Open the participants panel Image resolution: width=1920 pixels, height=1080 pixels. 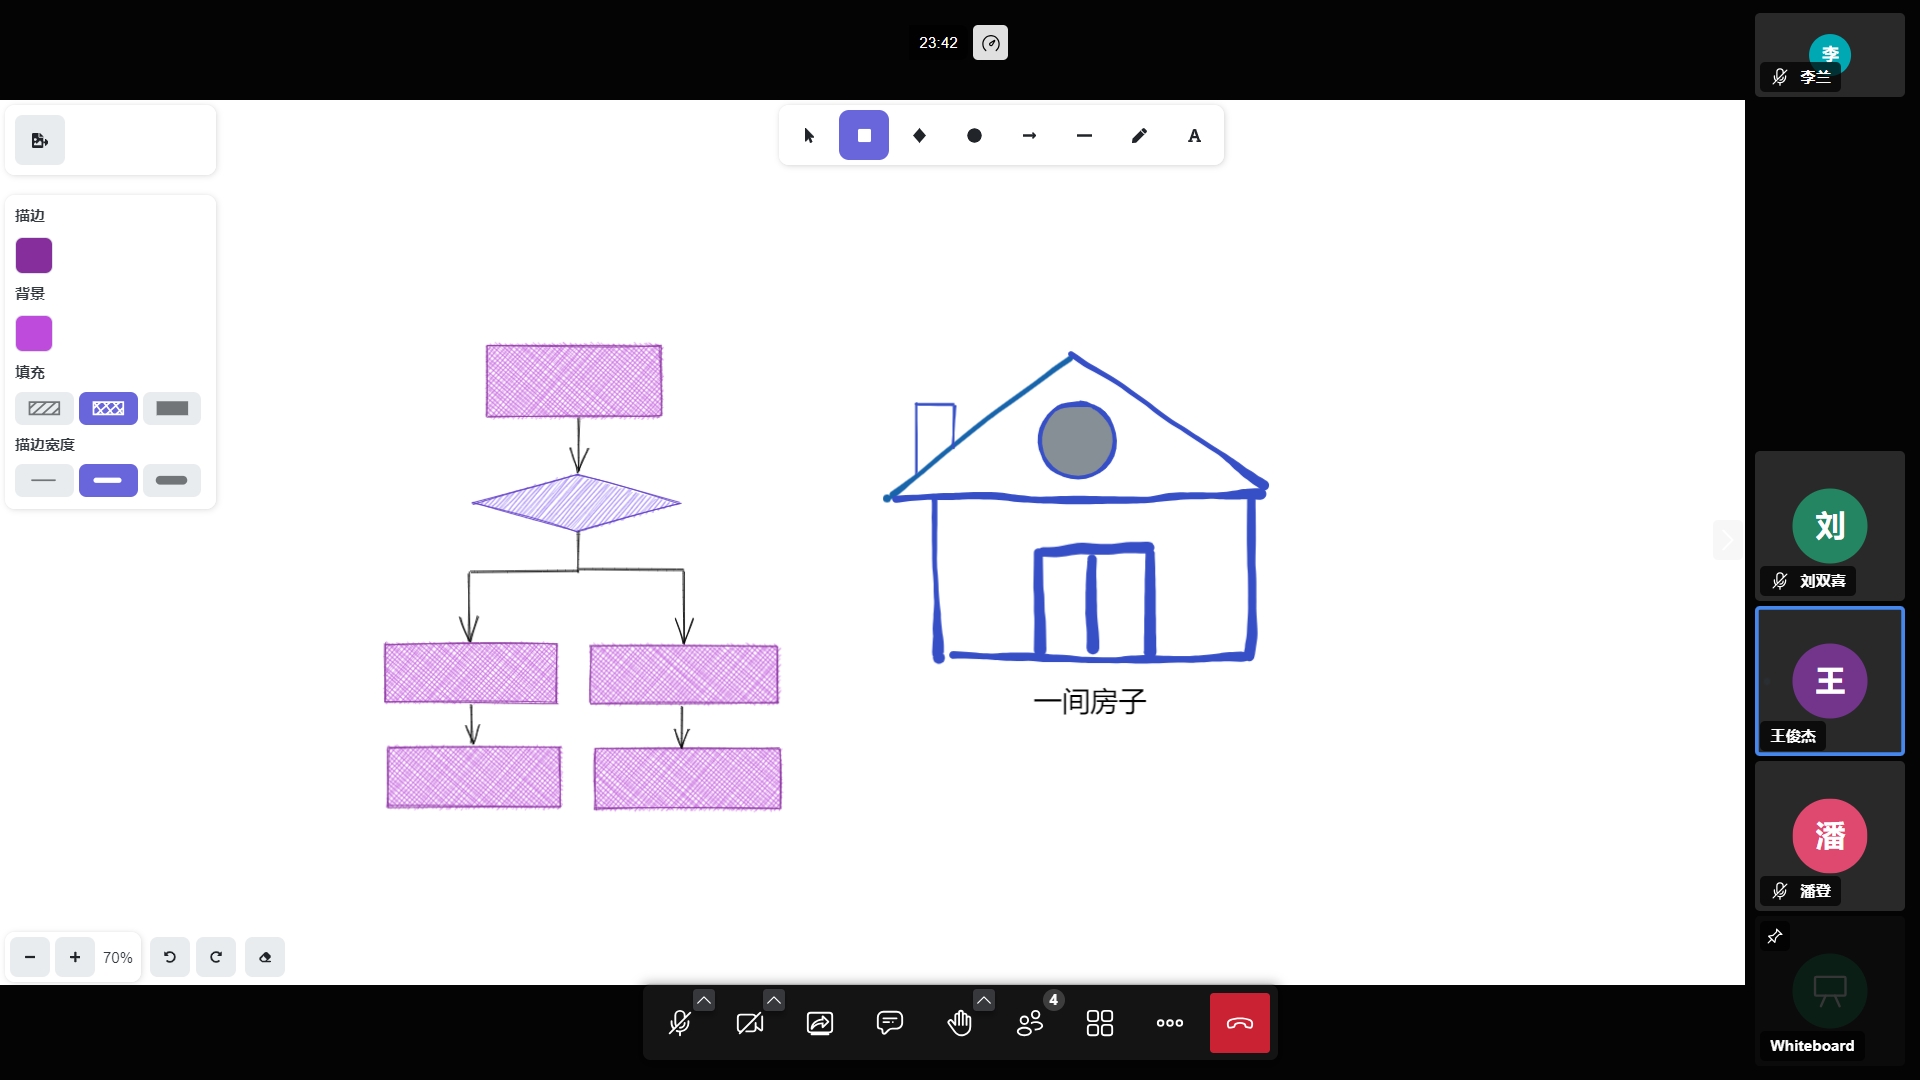point(1030,1023)
